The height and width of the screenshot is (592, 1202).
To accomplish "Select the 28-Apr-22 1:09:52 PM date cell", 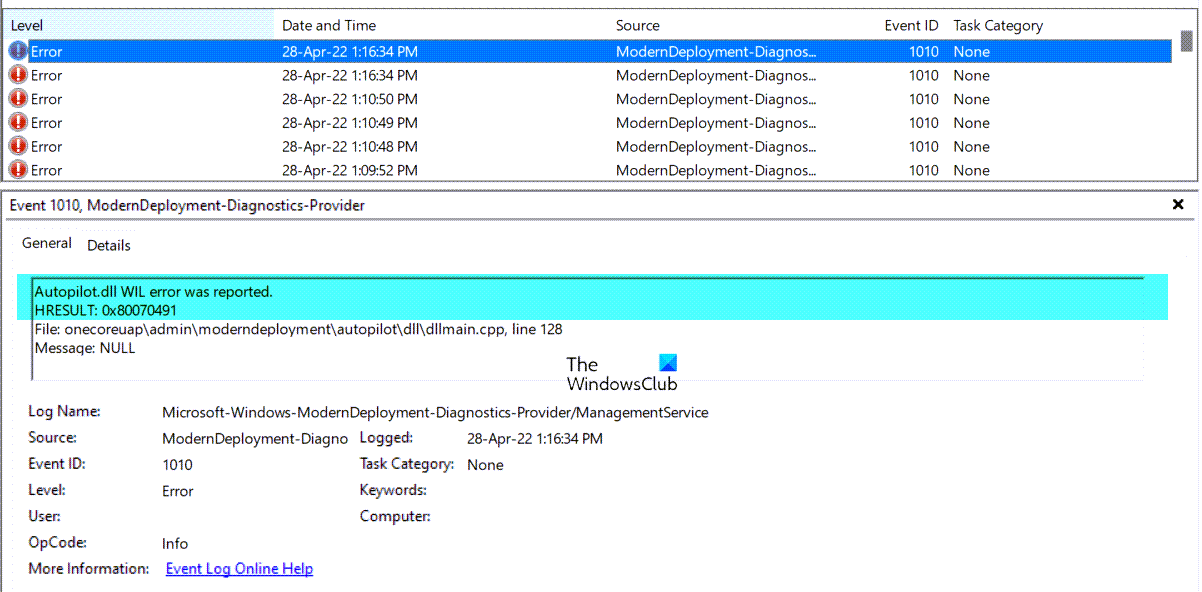I will [x=350, y=170].
